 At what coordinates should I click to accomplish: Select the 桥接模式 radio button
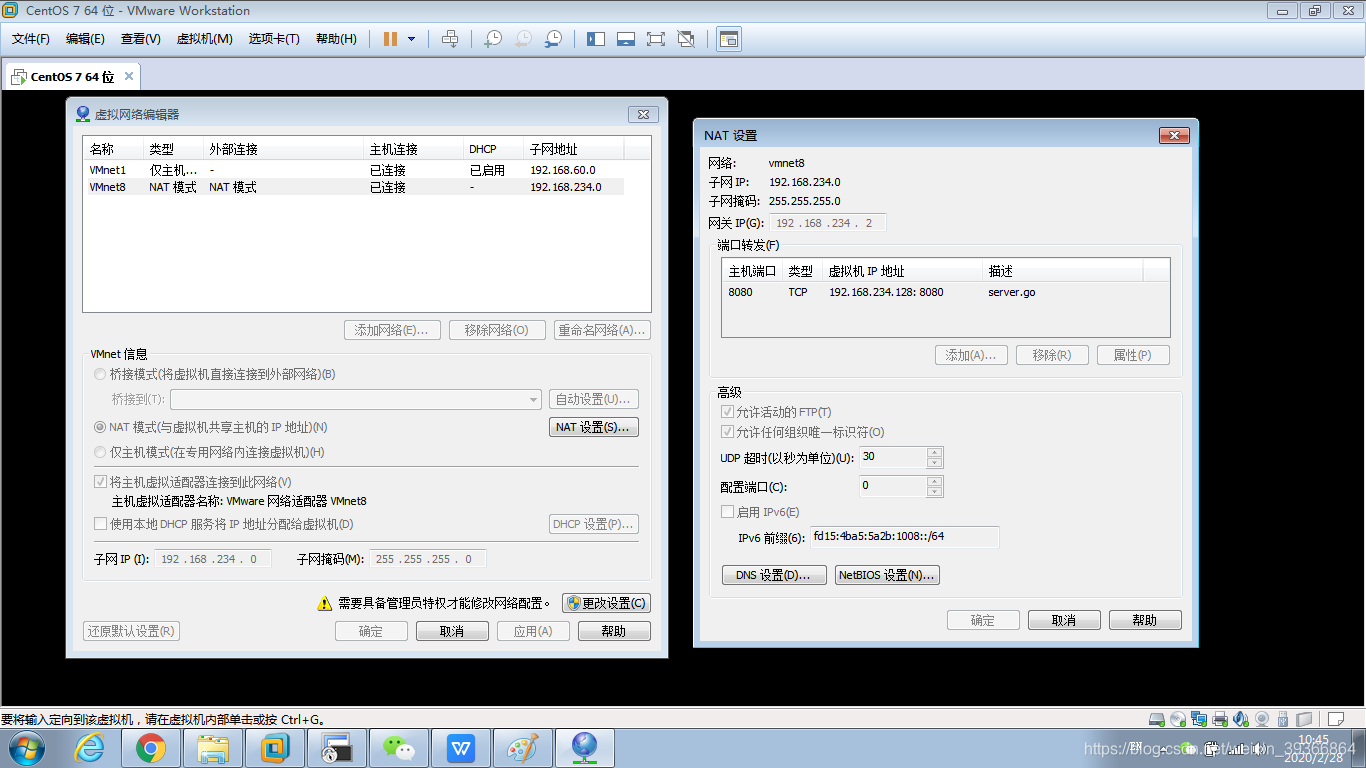[99, 374]
